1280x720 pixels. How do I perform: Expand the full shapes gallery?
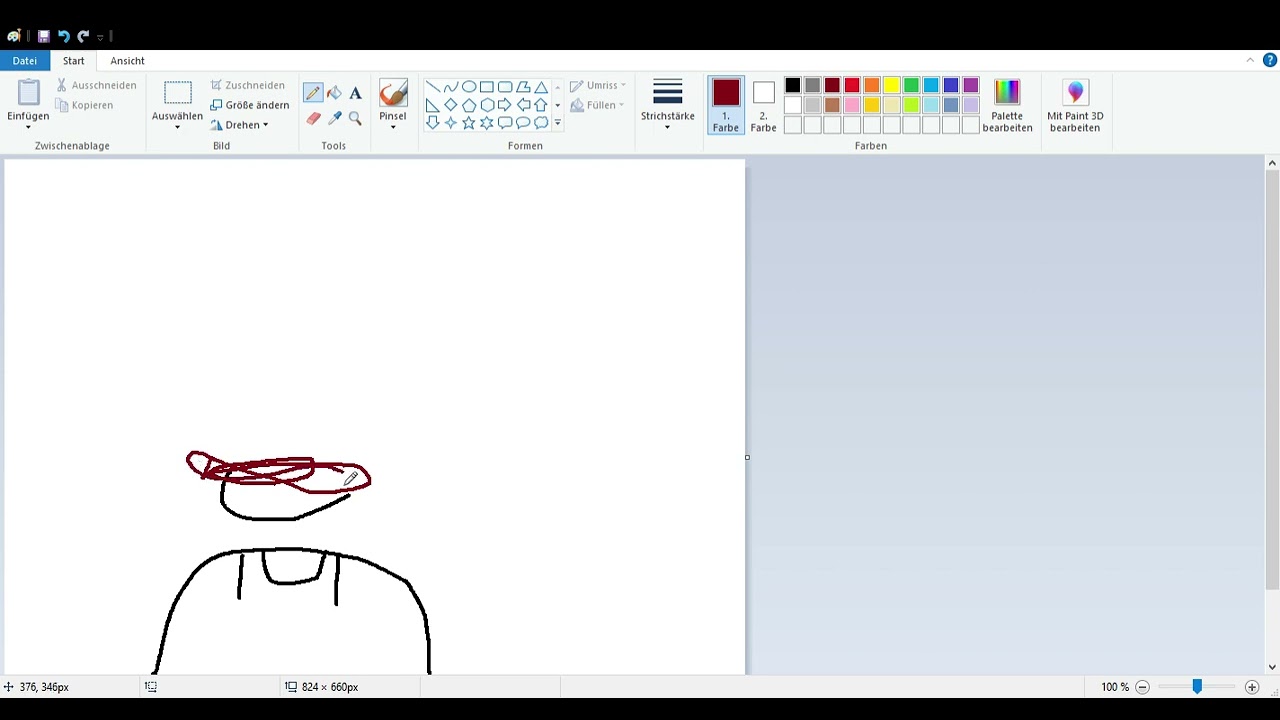tap(557, 123)
